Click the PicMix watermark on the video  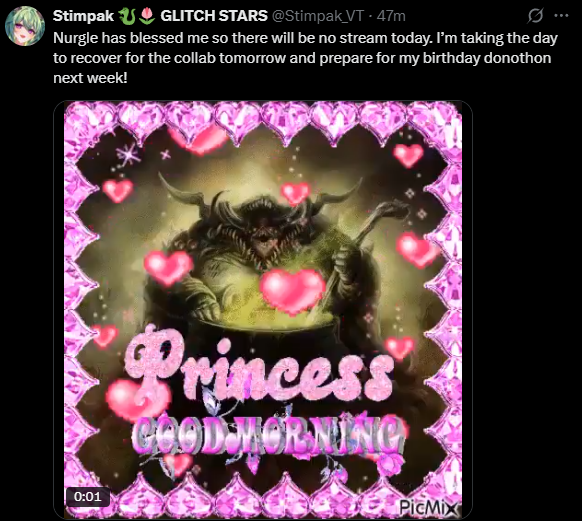click(x=428, y=507)
